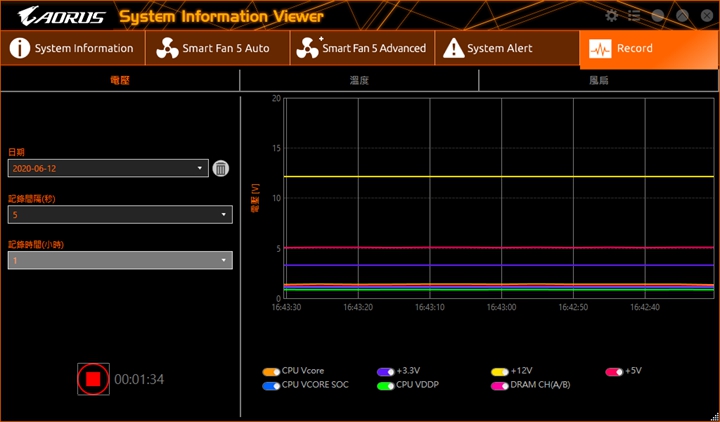The image size is (720, 422).
Task: Toggle the CPU VCORE SOC series switch
Action: 271,385
